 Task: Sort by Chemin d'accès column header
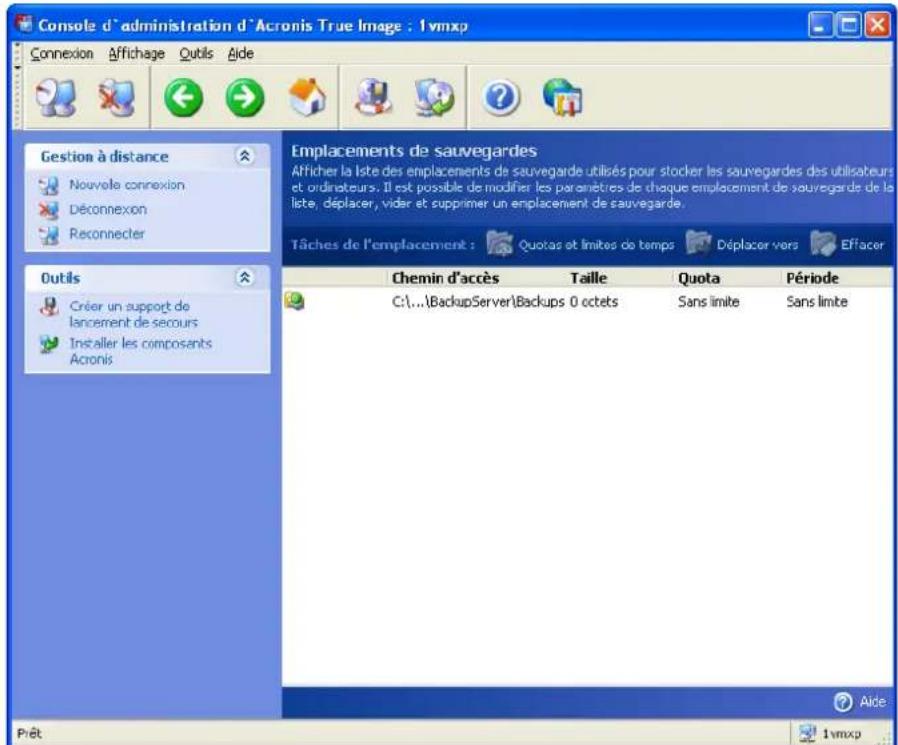tap(446, 278)
